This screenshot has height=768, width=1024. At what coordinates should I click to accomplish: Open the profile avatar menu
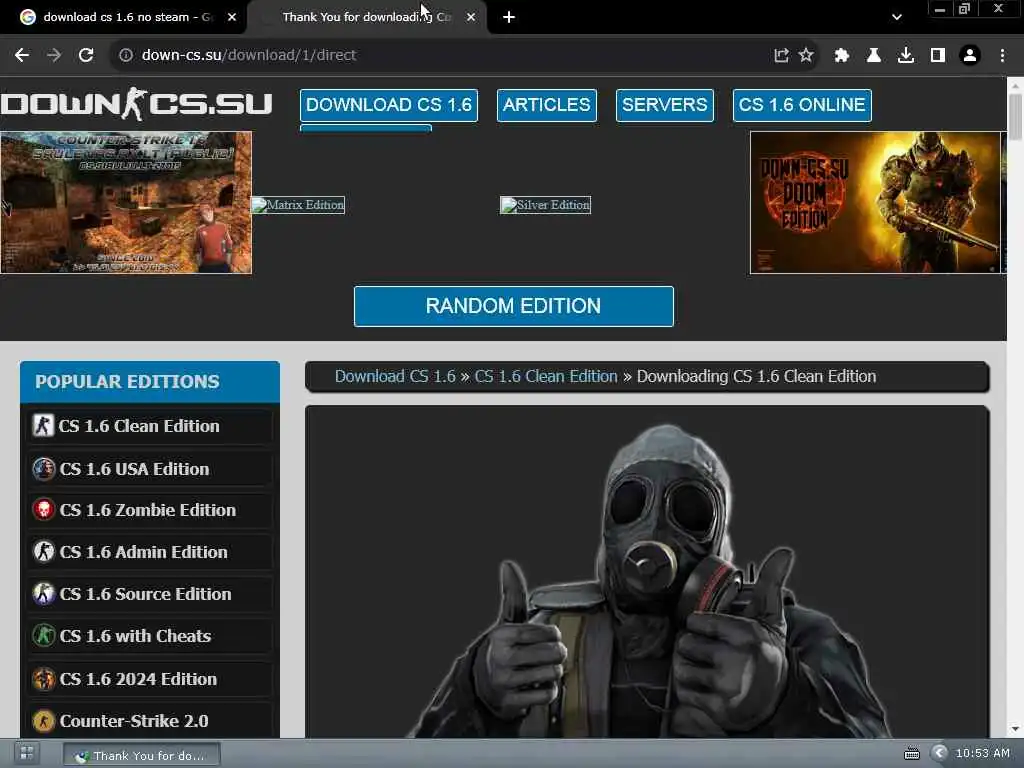(x=970, y=56)
